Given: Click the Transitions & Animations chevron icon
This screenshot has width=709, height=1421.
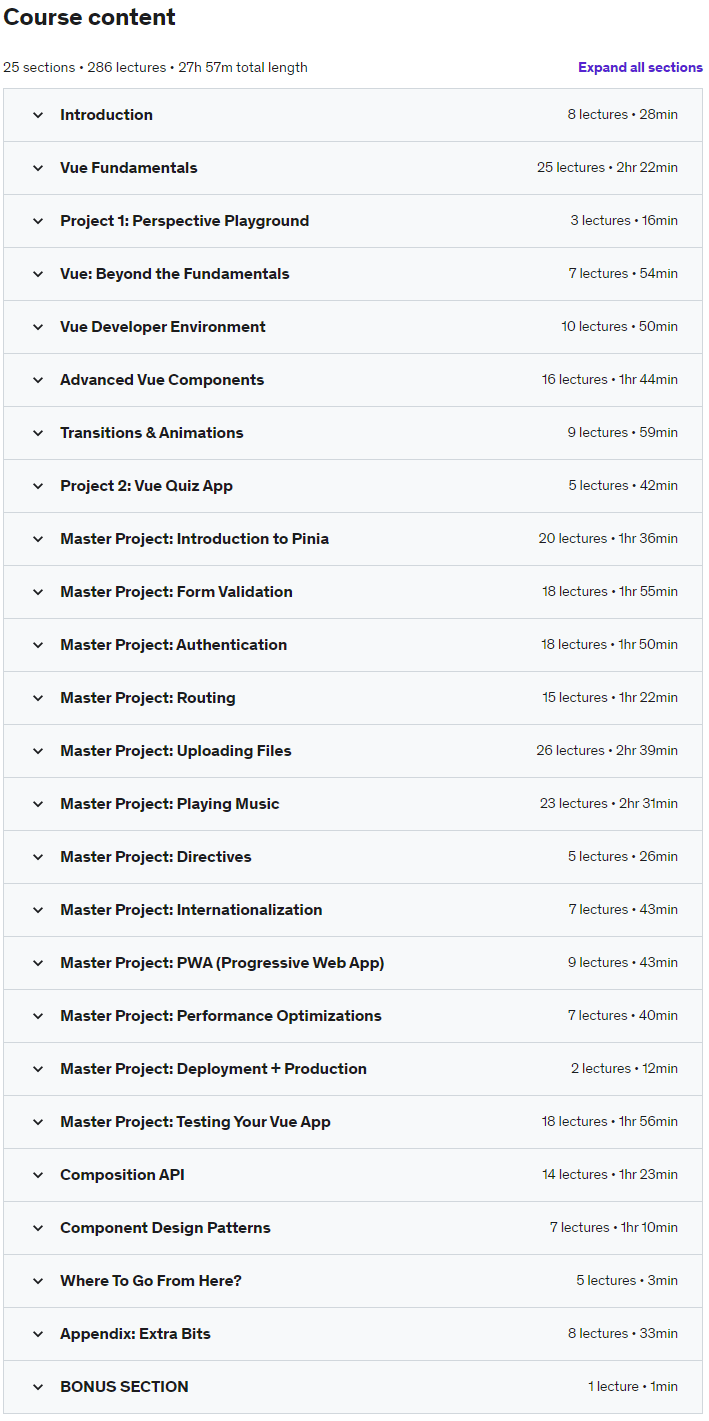Looking at the screenshot, I should click(x=38, y=433).
